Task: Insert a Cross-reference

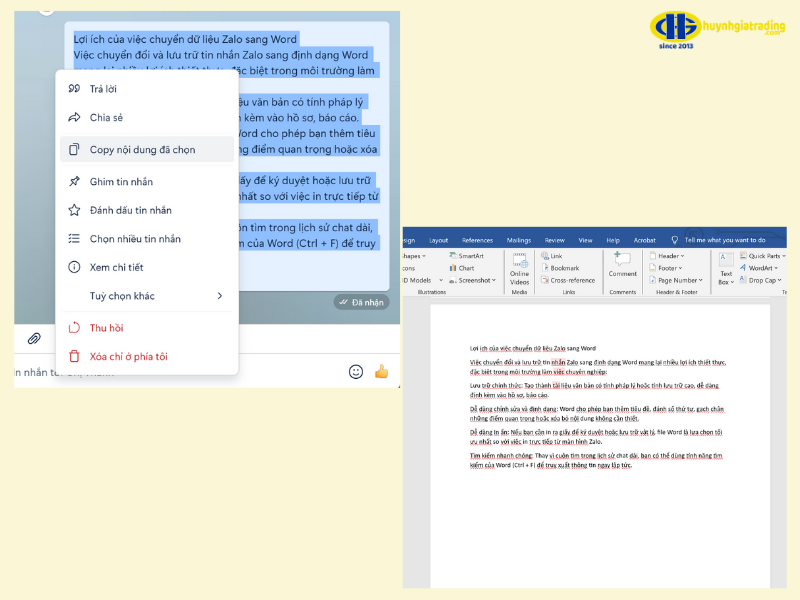Action: pos(572,280)
